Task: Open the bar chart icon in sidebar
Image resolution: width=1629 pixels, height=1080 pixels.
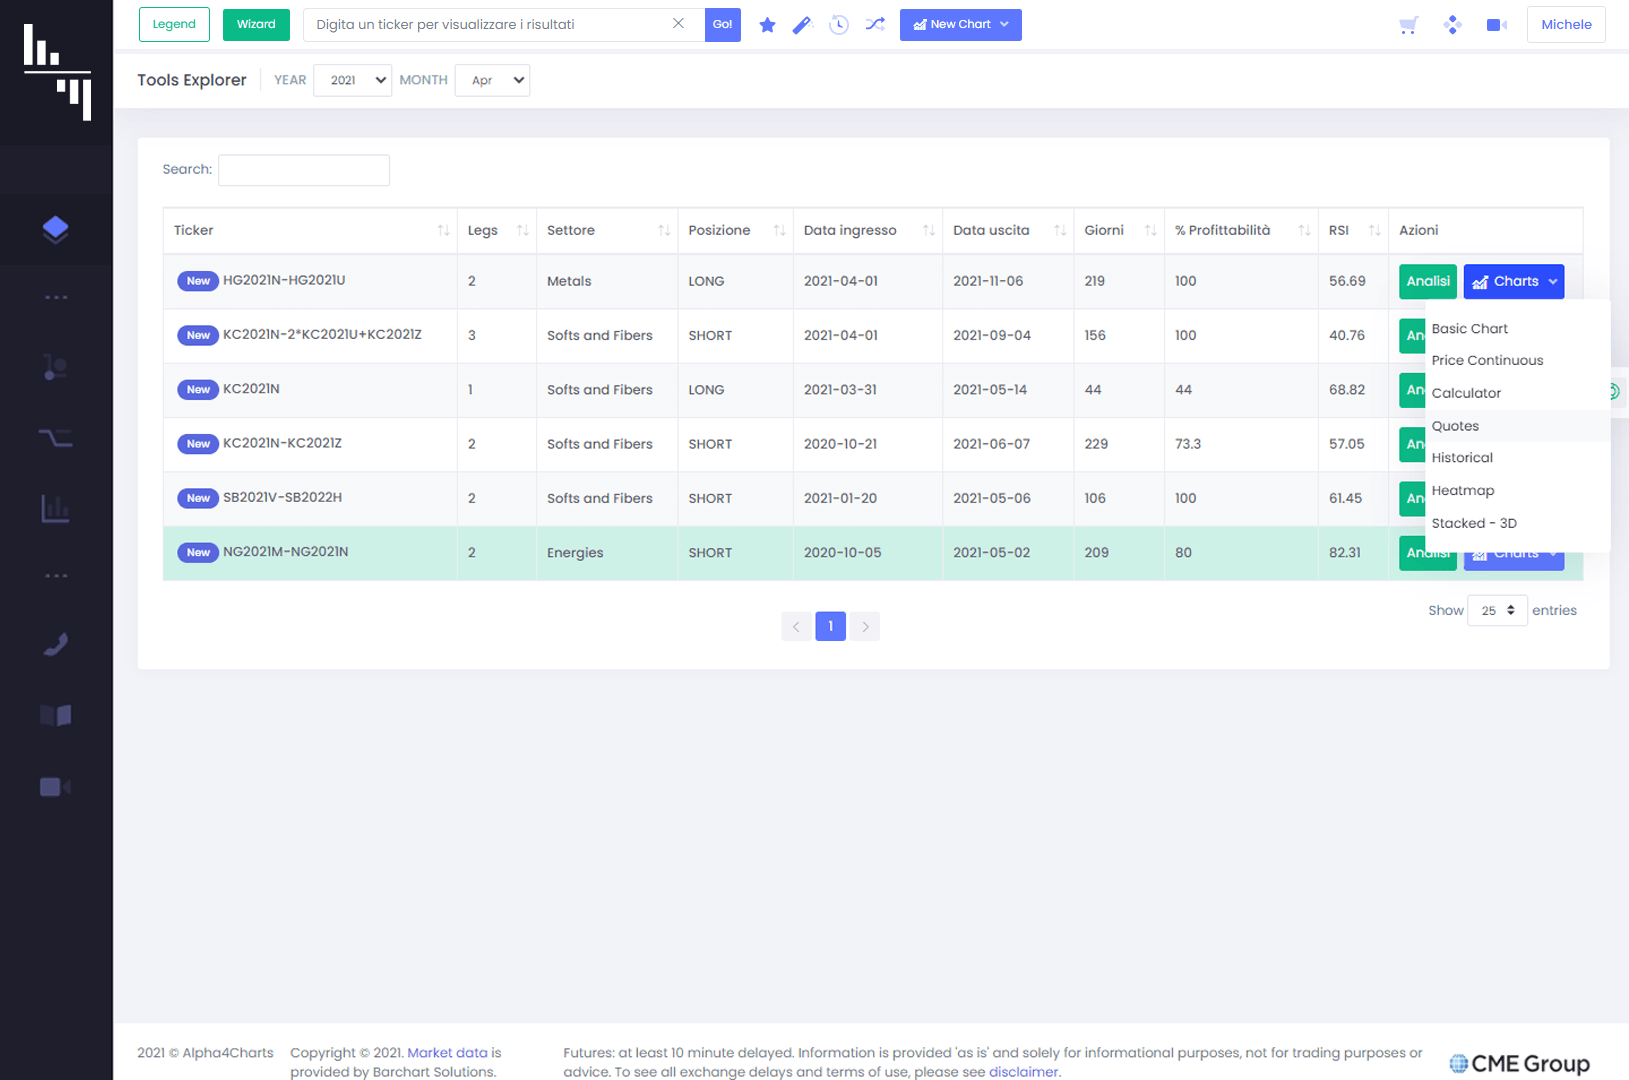Action: pos(56,509)
